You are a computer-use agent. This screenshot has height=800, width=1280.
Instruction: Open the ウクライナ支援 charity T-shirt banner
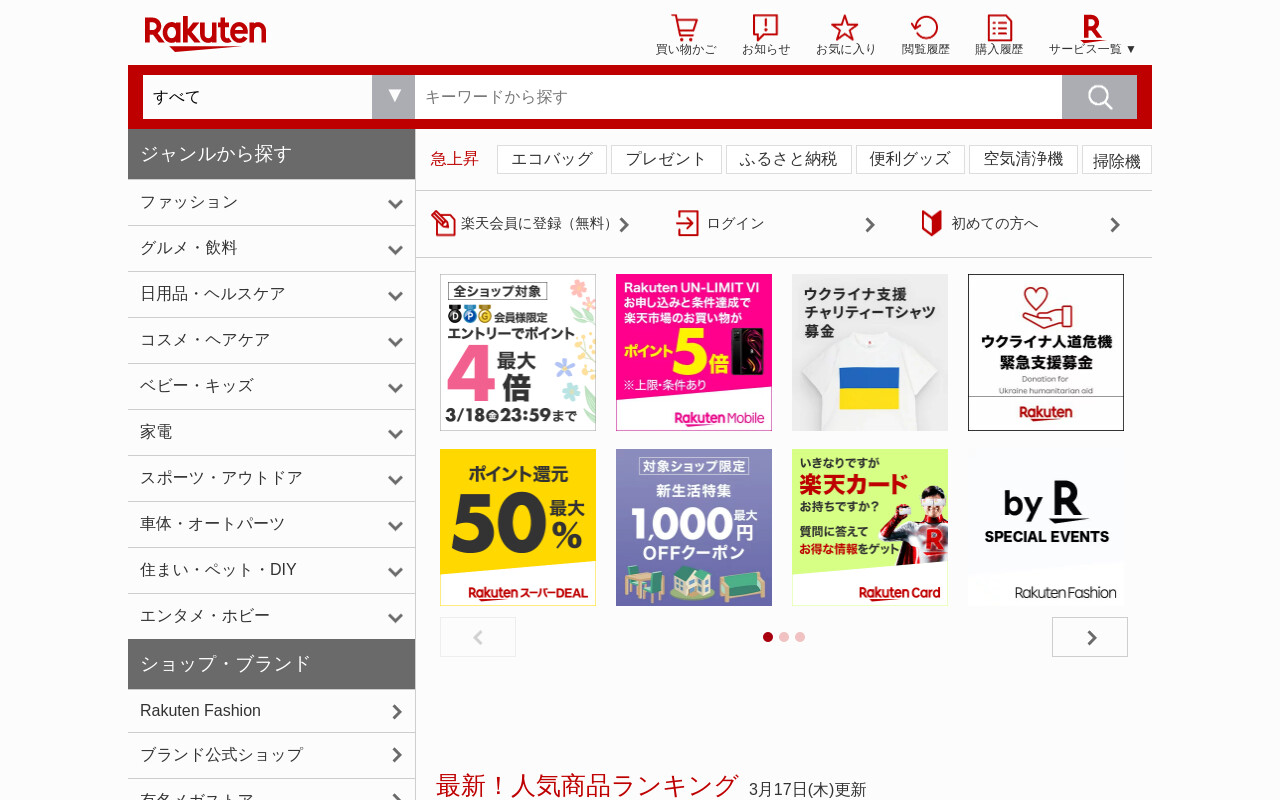(x=870, y=352)
